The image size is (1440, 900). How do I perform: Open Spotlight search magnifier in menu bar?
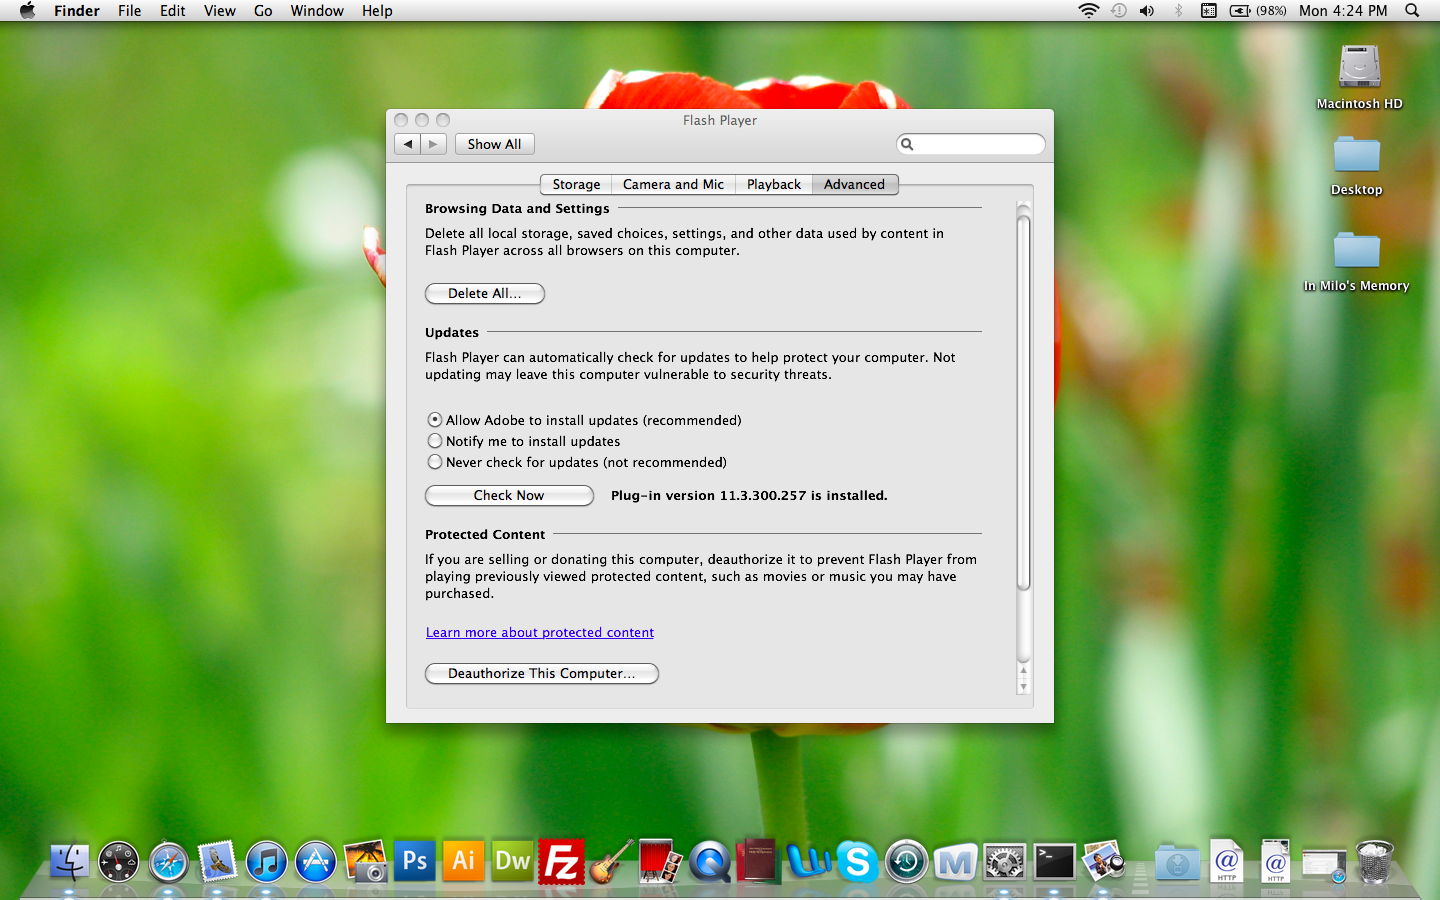click(1412, 10)
